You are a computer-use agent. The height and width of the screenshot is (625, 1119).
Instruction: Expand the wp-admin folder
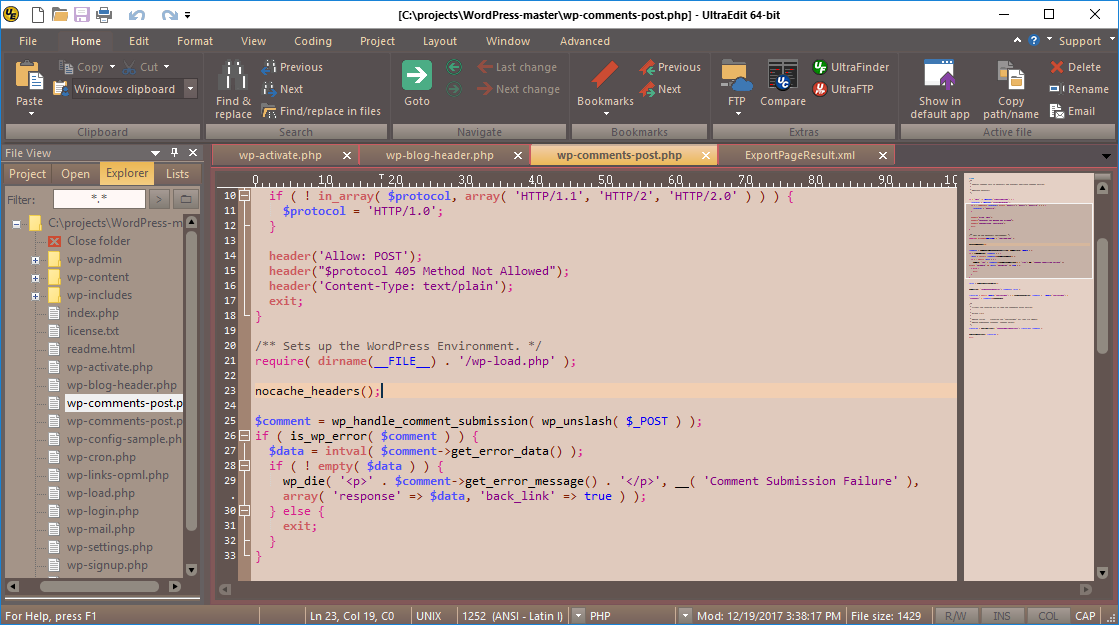(35, 260)
